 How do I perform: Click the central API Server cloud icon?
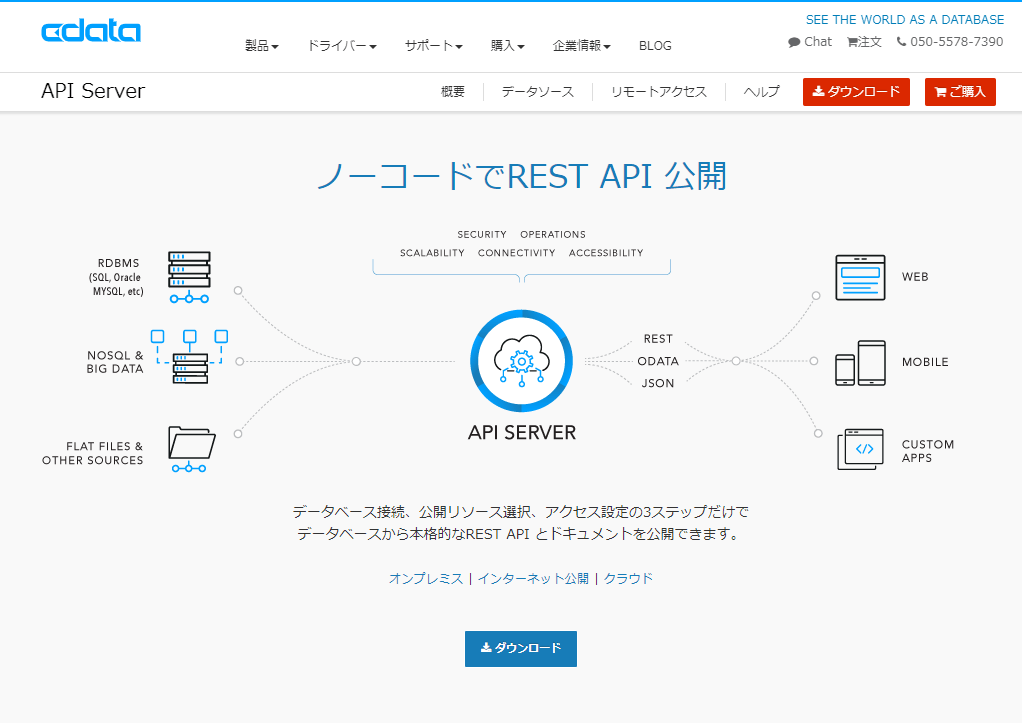[x=521, y=361]
